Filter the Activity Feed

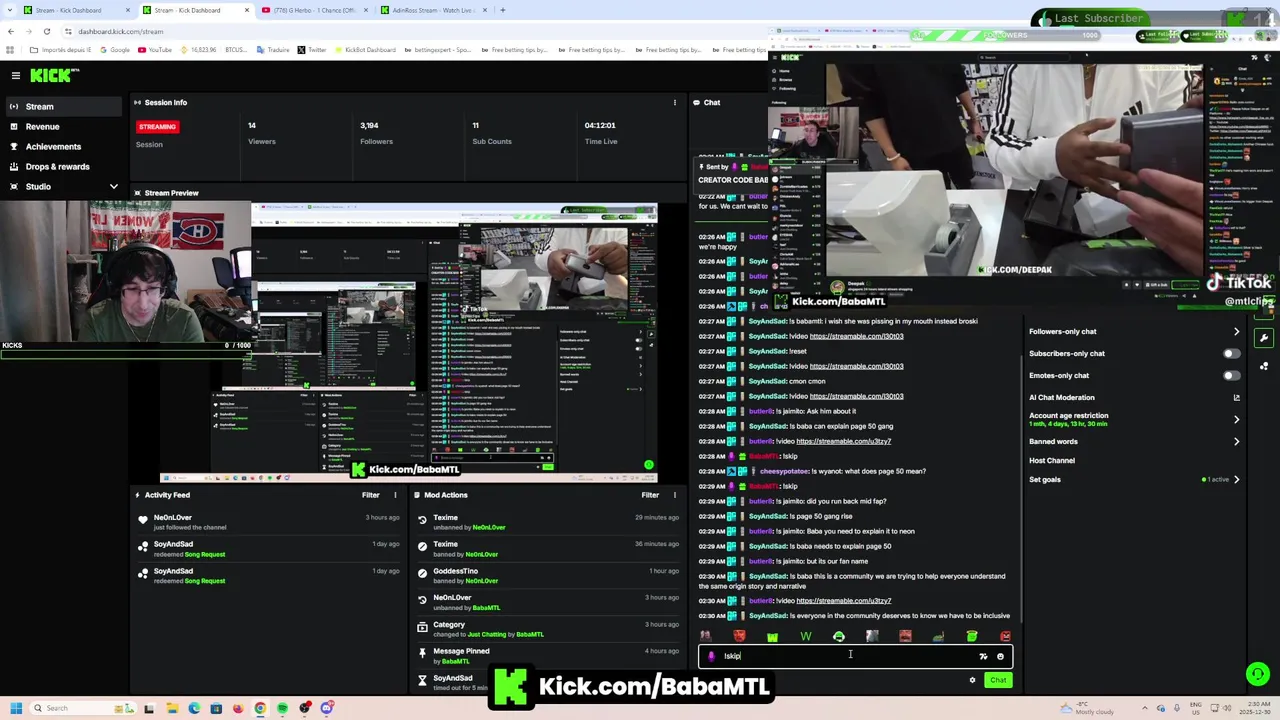(371, 495)
